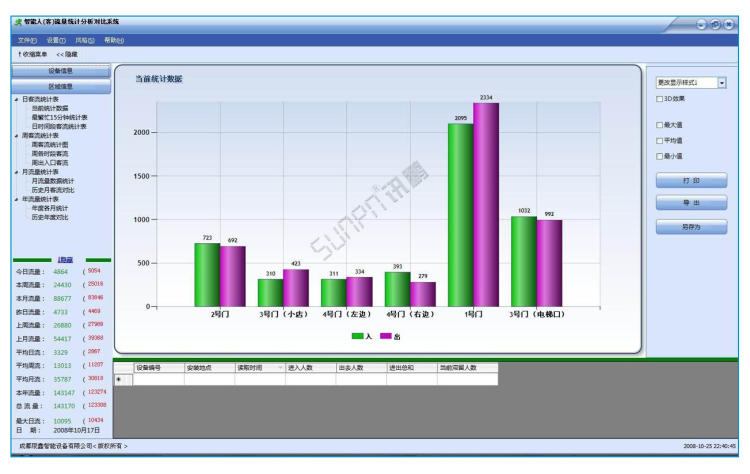Open the 文件 menu
The image size is (750, 474).
(27, 40)
